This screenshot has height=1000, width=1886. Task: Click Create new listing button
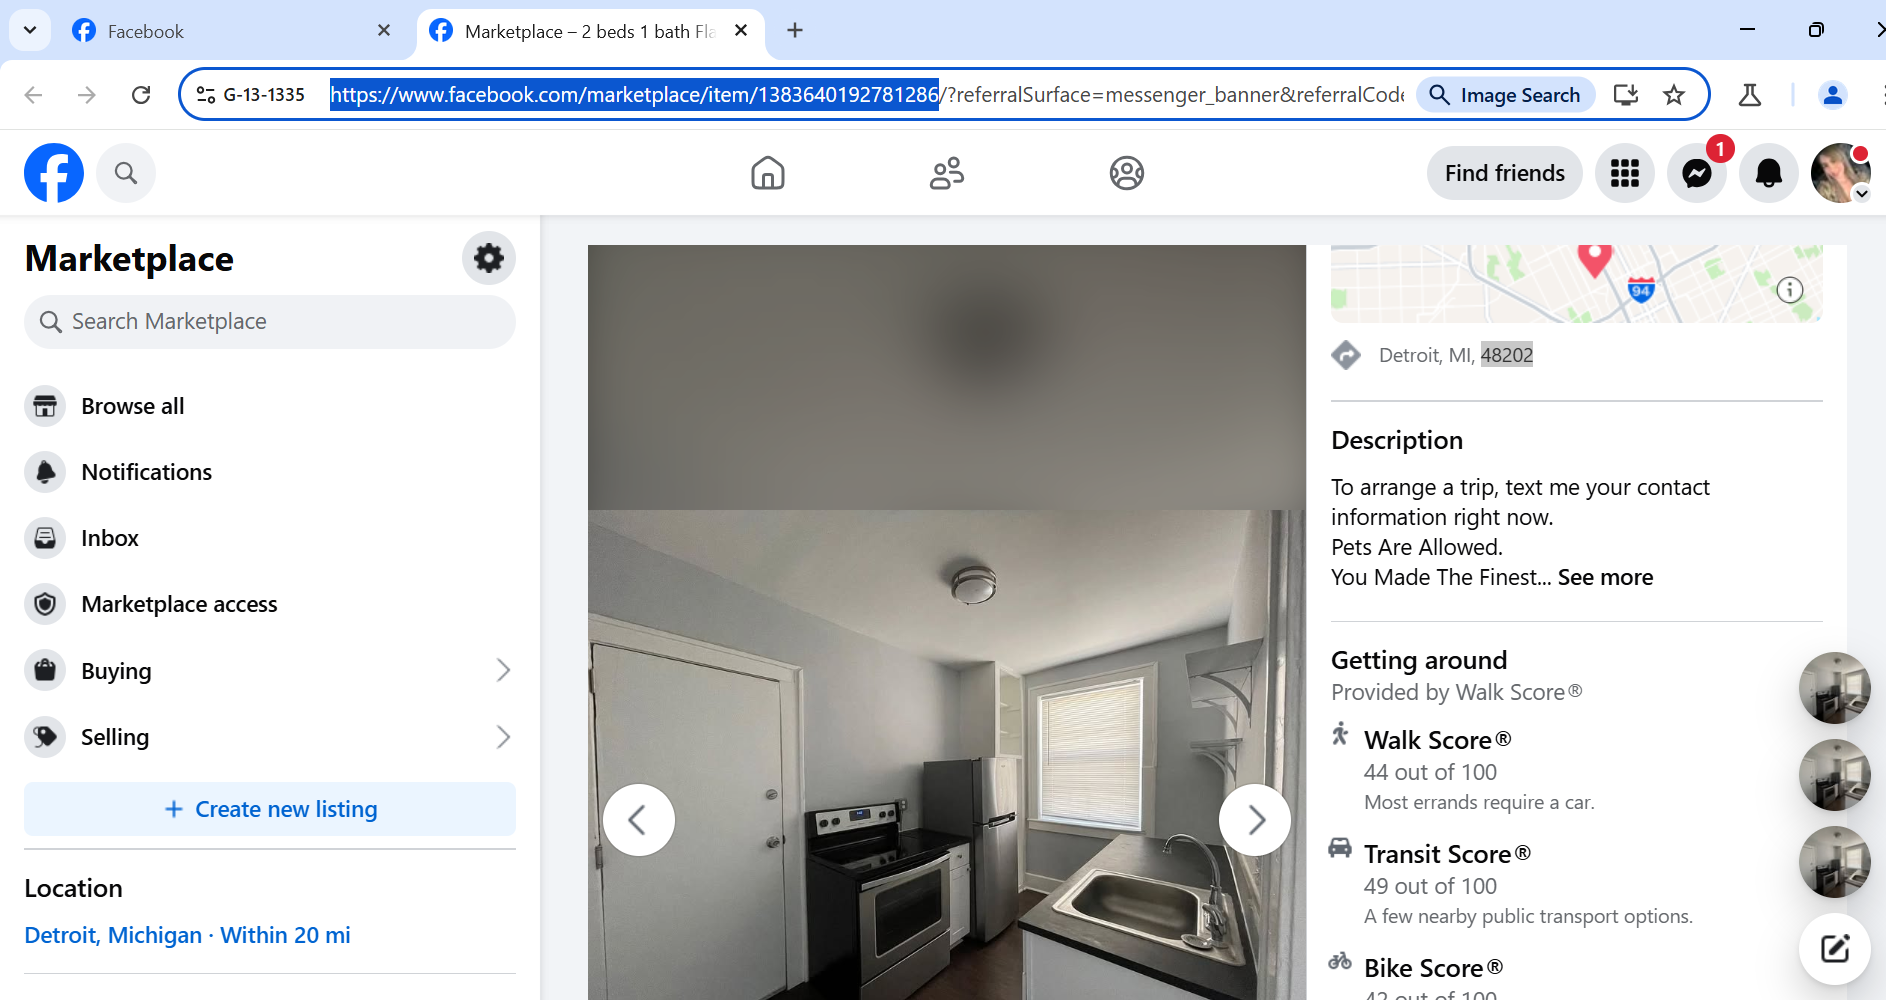[x=270, y=809]
